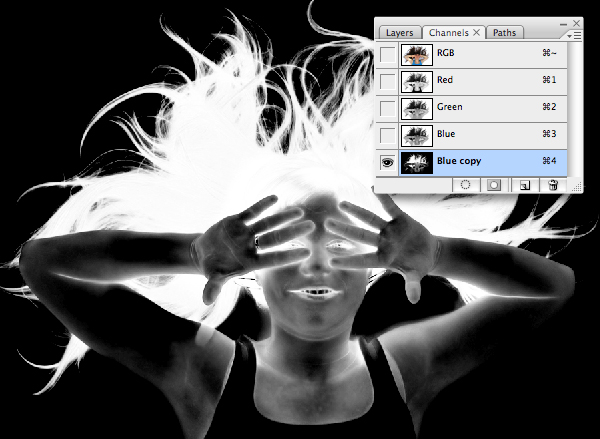Close the Channels tab with its X
Viewport: 600px width, 439px height.
476,33
